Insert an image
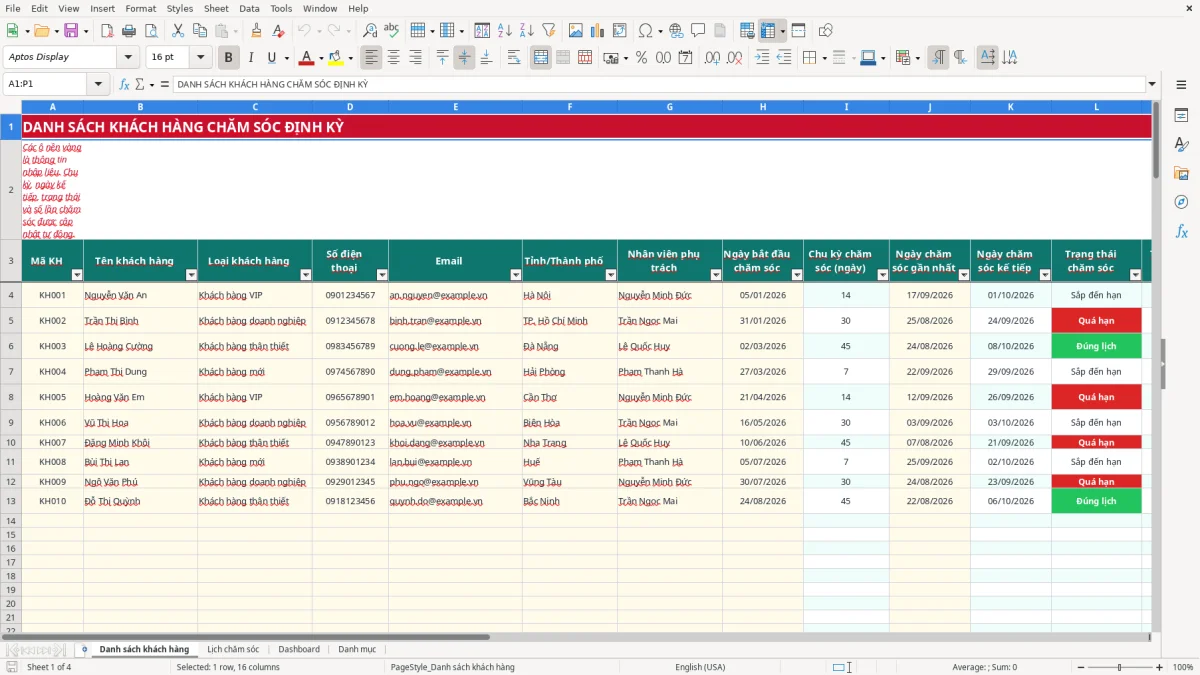Screen dimensions: 1200x675 [574, 31]
